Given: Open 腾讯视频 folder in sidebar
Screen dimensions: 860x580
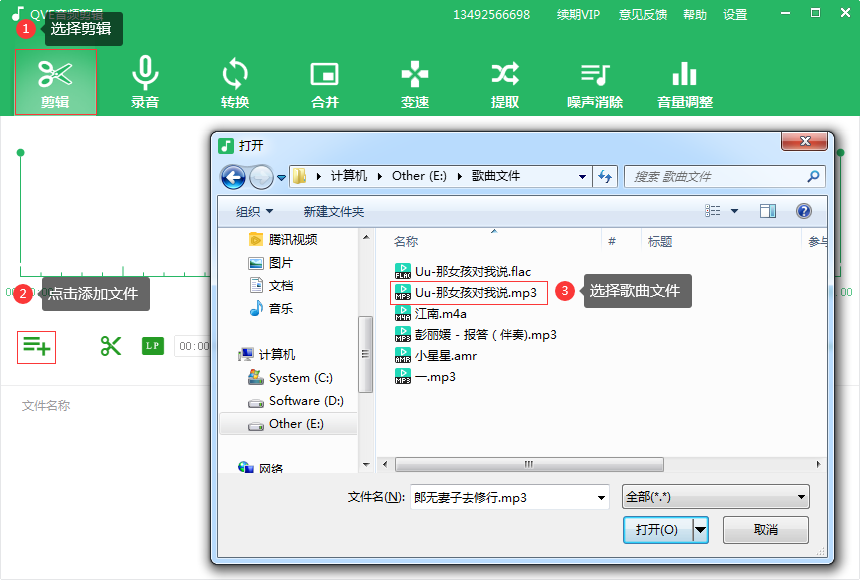Looking at the screenshot, I should tap(283, 240).
